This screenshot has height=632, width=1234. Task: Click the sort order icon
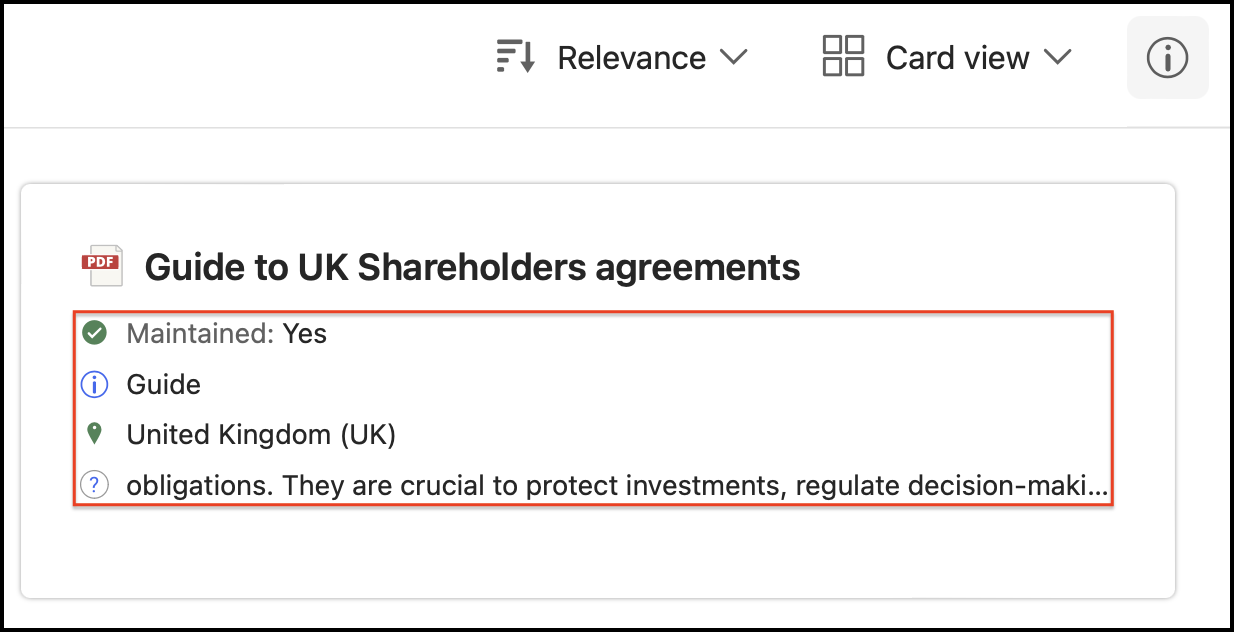pyautogui.click(x=516, y=57)
